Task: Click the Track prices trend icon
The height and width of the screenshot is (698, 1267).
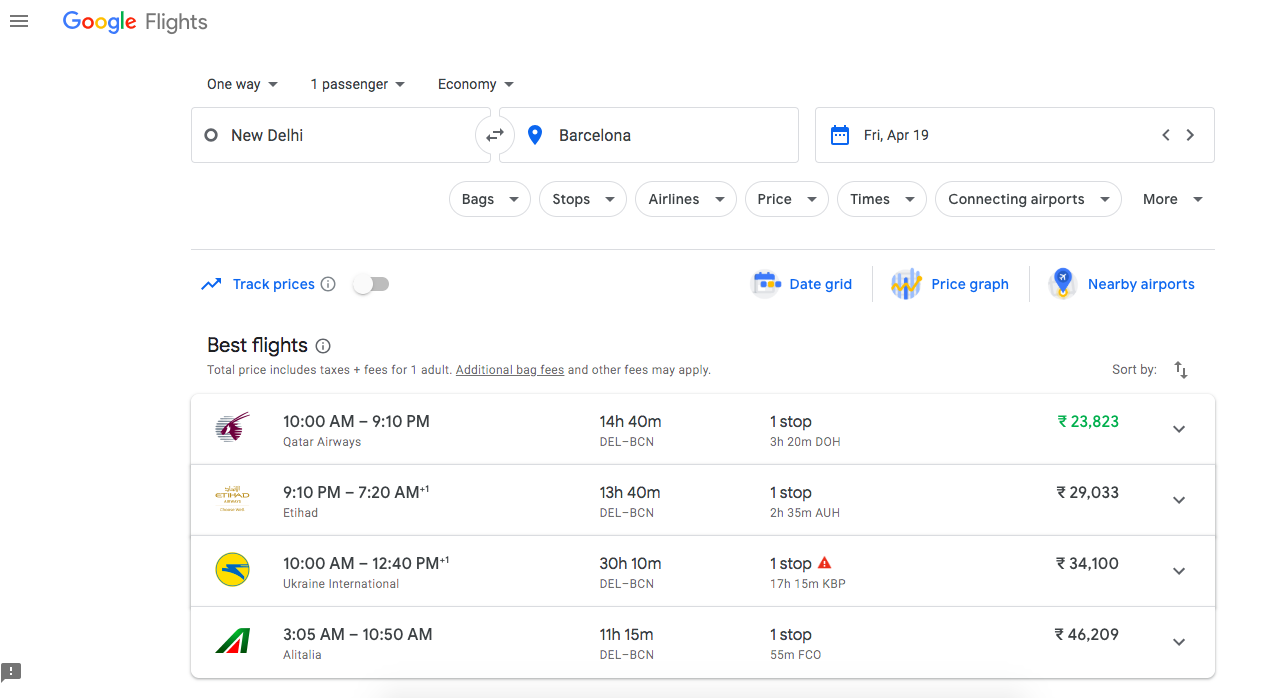Action: pyautogui.click(x=211, y=284)
